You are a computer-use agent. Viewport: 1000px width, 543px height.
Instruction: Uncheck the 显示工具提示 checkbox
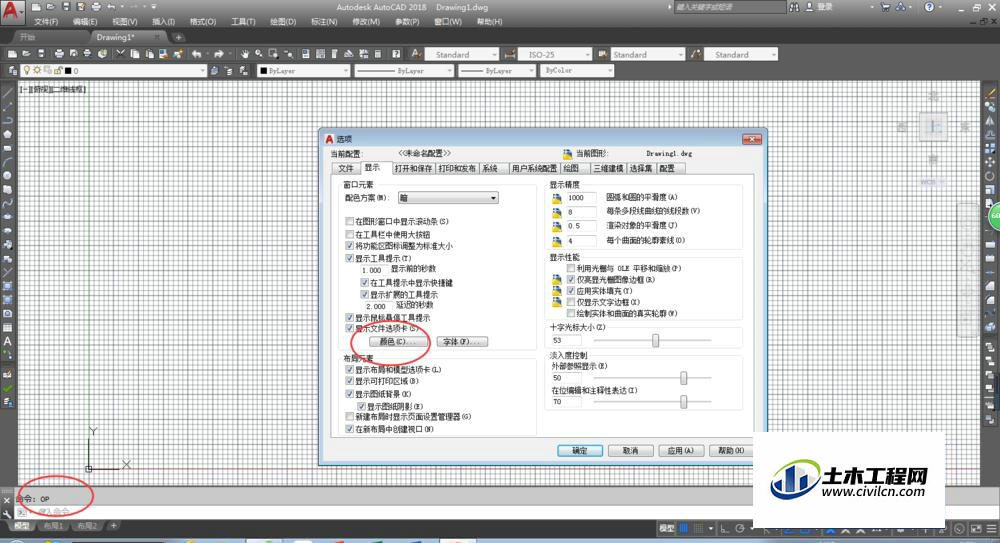(x=349, y=258)
